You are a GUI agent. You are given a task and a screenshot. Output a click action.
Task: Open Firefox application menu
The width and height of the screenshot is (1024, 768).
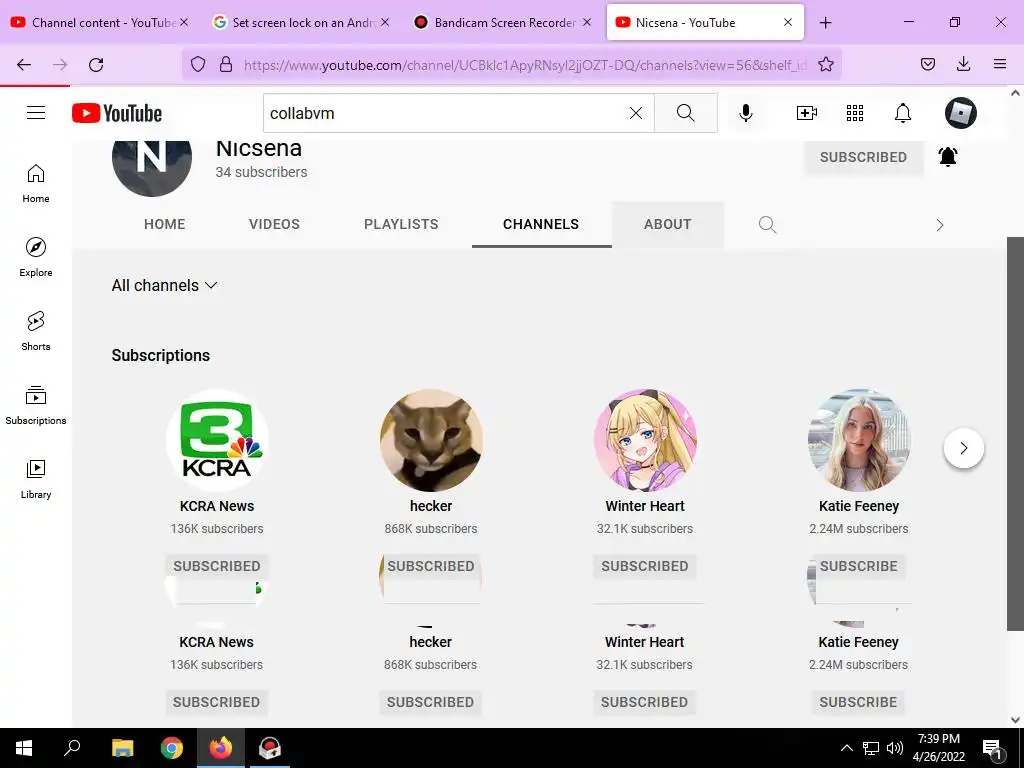(999, 64)
